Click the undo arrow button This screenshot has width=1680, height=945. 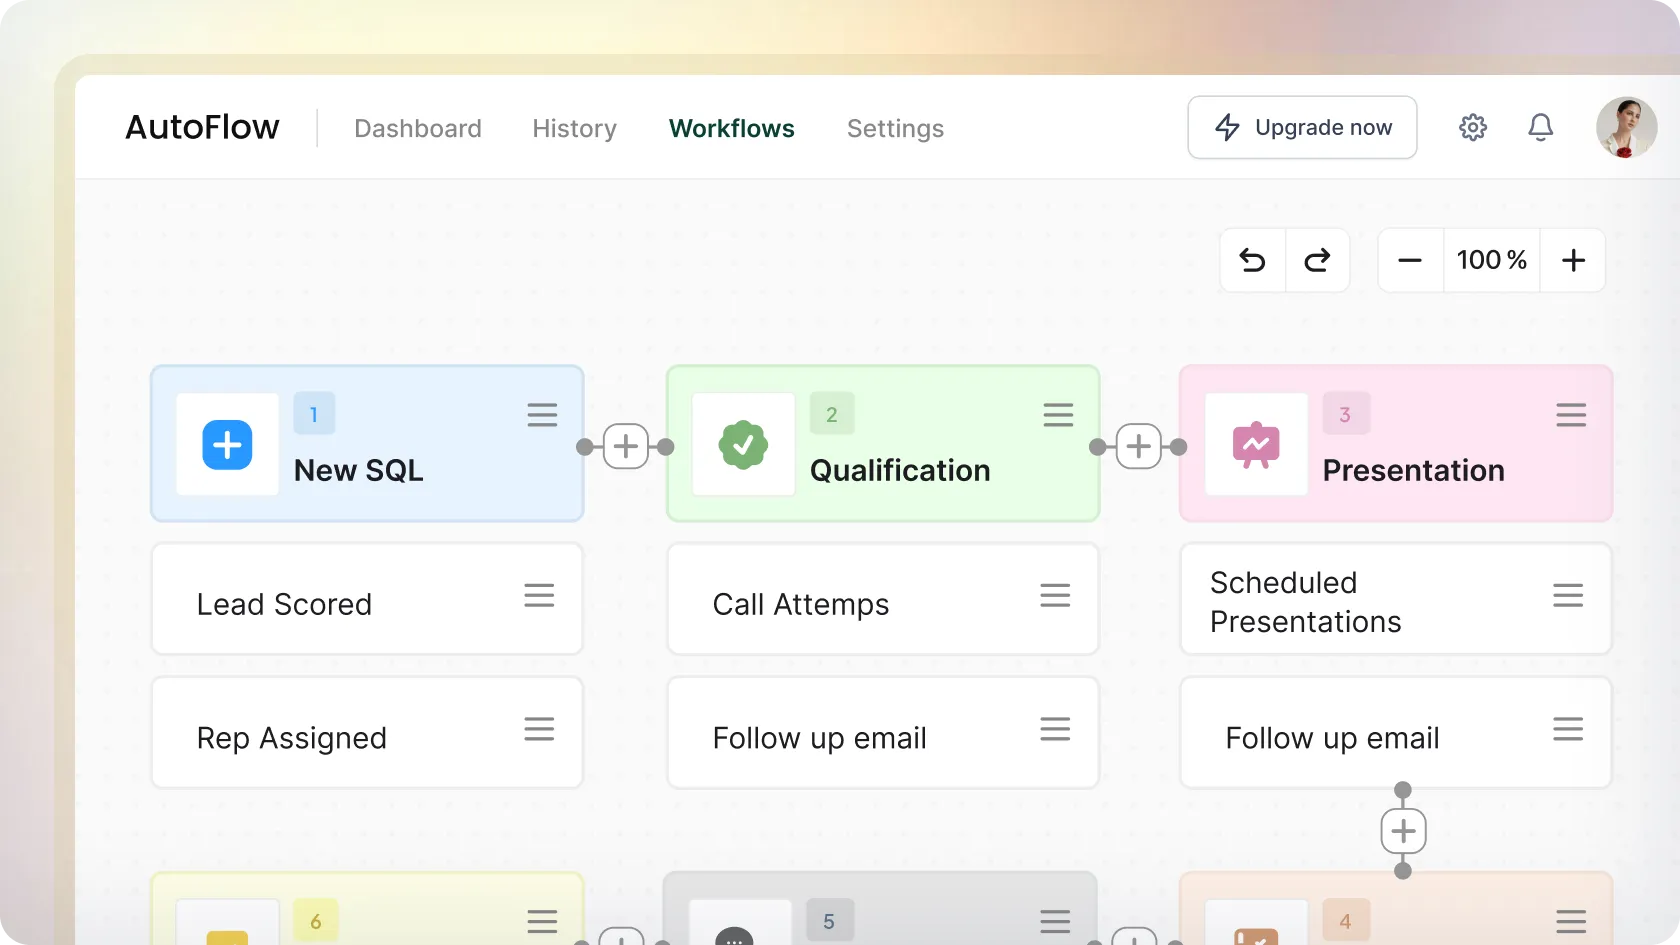click(x=1252, y=261)
